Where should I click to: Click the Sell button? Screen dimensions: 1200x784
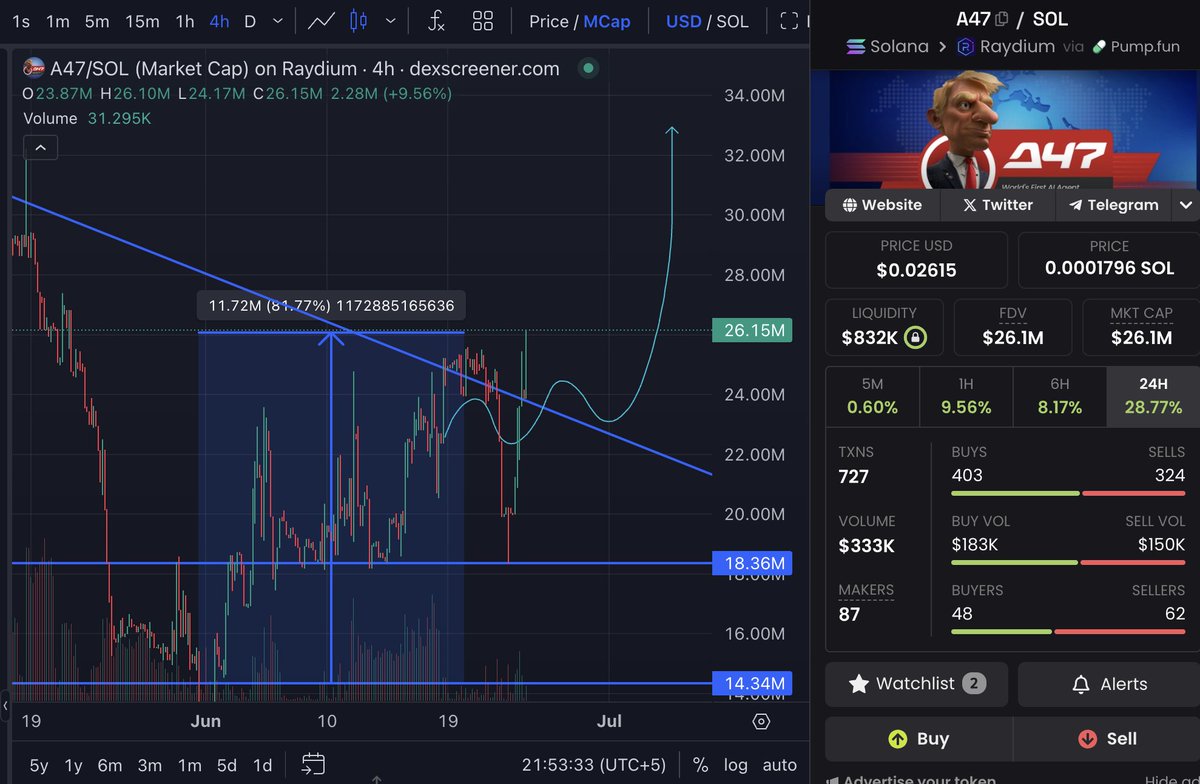point(1108,739)
